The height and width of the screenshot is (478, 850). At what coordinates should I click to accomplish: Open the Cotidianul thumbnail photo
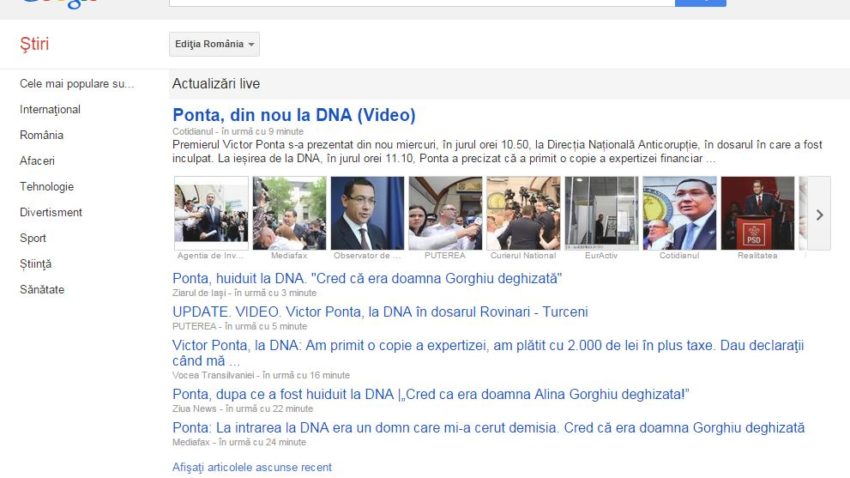pyautogui.click(x=679, y=213)
